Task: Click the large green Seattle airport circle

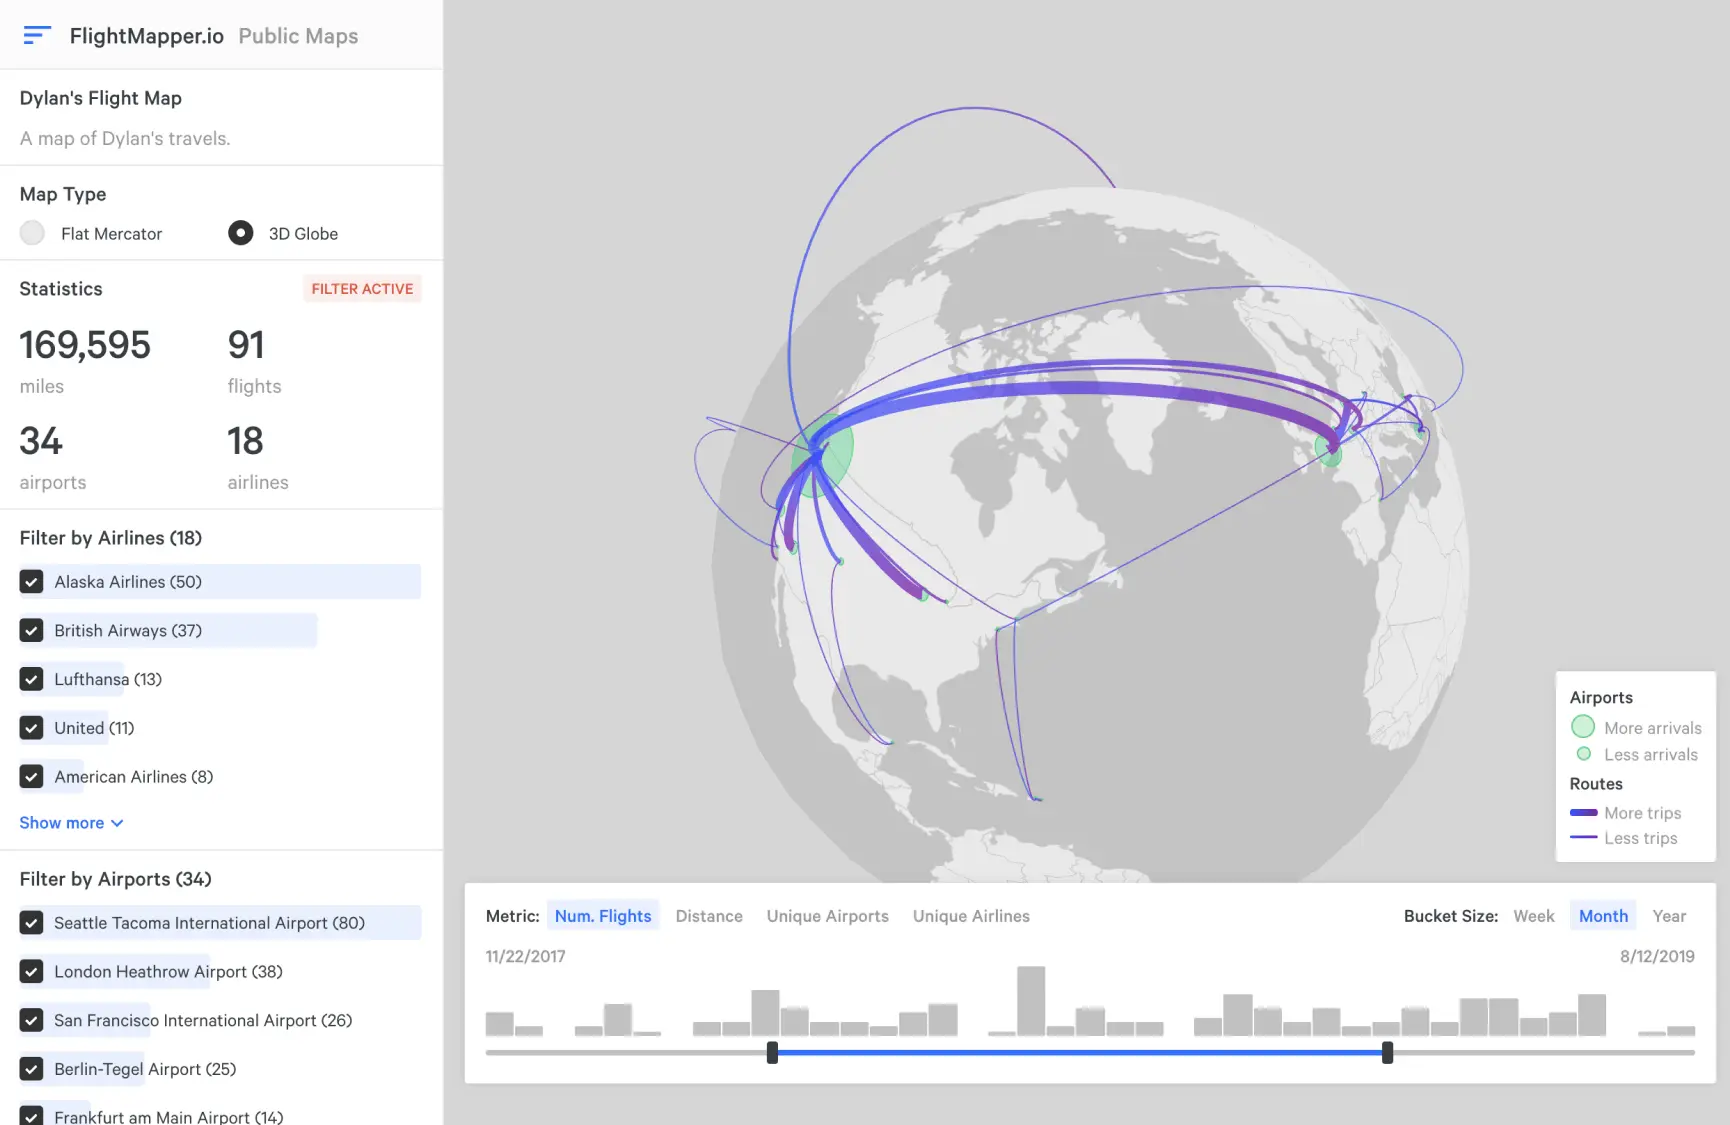Action: (x=823, y=456)
